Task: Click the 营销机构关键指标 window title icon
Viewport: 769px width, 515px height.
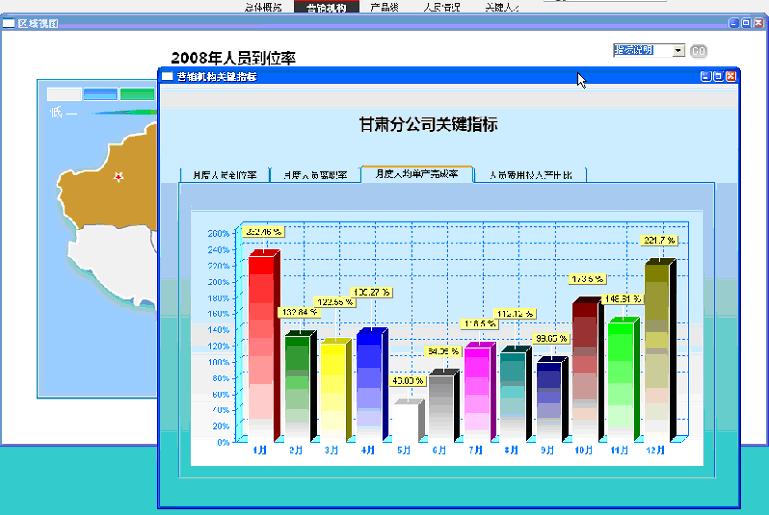Action: pos(167,76)
